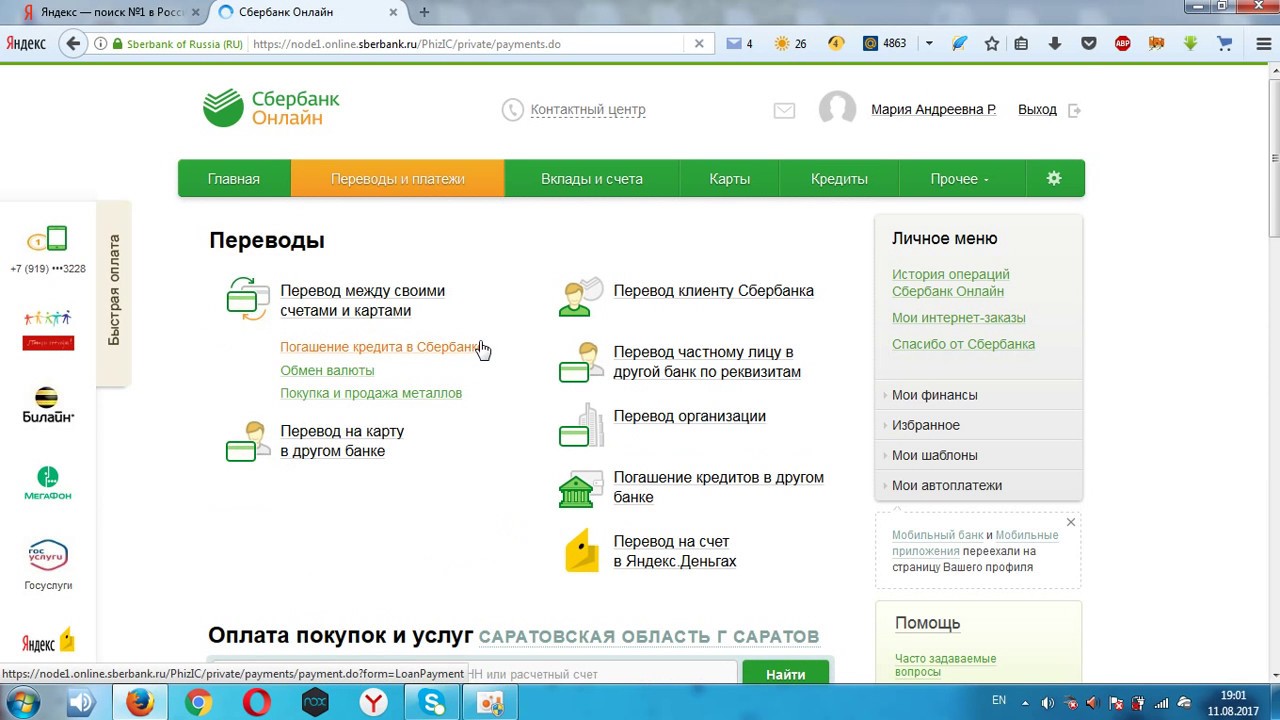This screenshot has height=720, width=1280.
Task: Click the Adblock Plus ABP icon
Action: tap(1122, 44)
